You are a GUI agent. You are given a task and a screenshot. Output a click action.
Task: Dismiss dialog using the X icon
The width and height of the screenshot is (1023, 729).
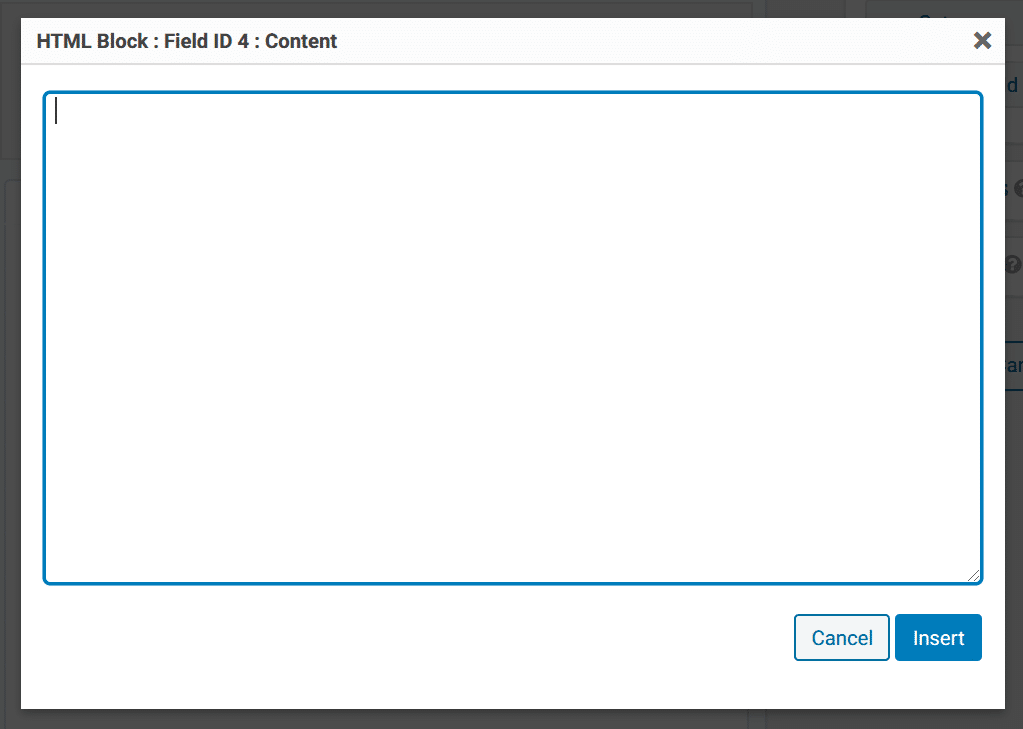(982, 40)
